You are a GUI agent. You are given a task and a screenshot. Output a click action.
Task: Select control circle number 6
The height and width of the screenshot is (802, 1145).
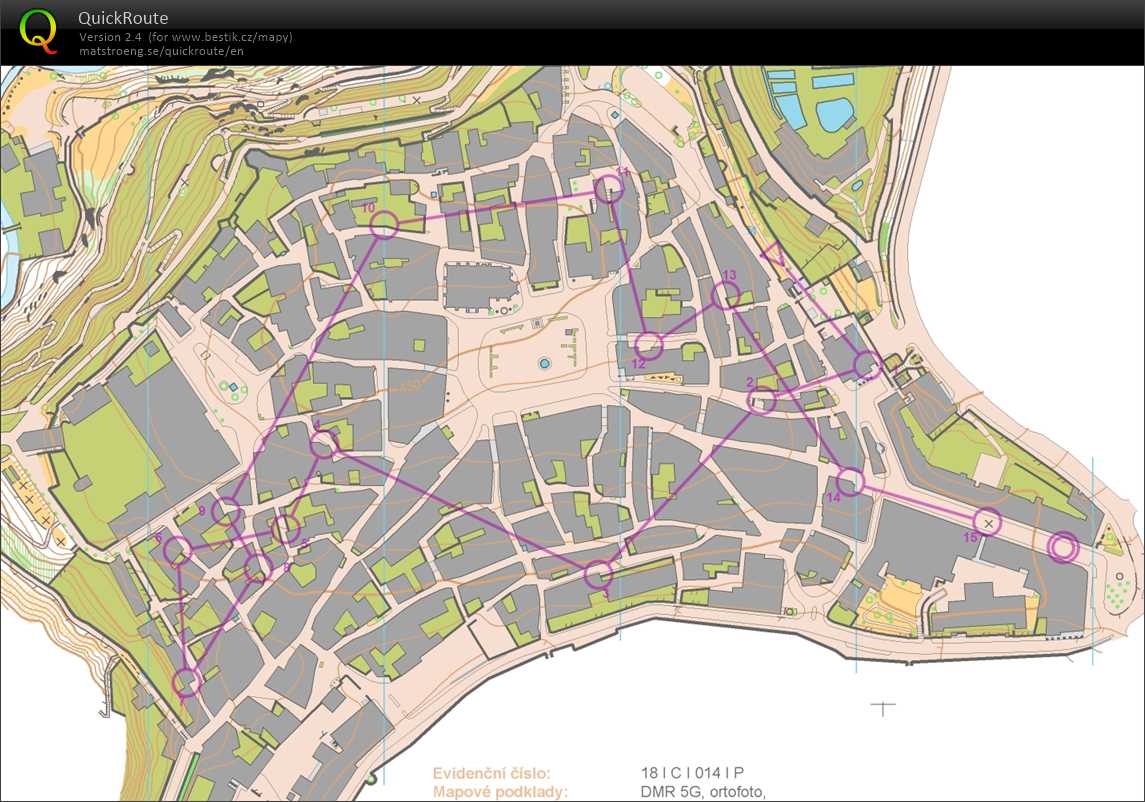point(177,549)
